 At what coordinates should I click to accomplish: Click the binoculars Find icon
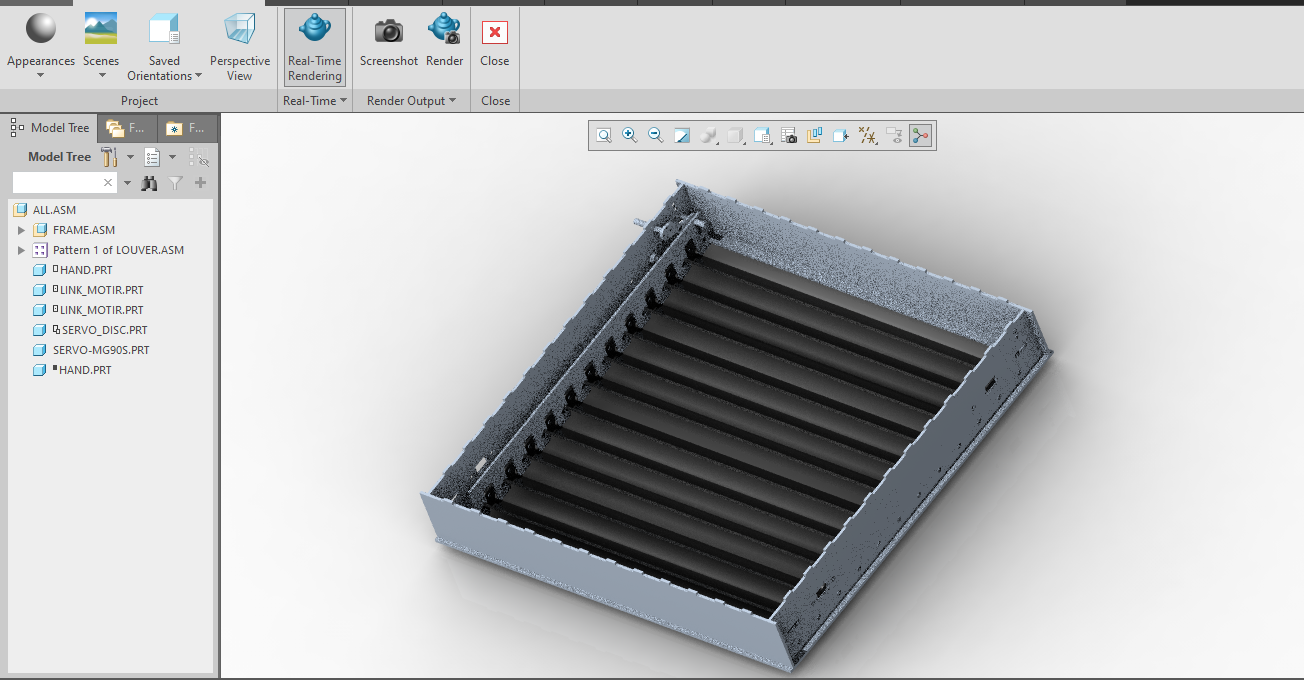[150, 183]
